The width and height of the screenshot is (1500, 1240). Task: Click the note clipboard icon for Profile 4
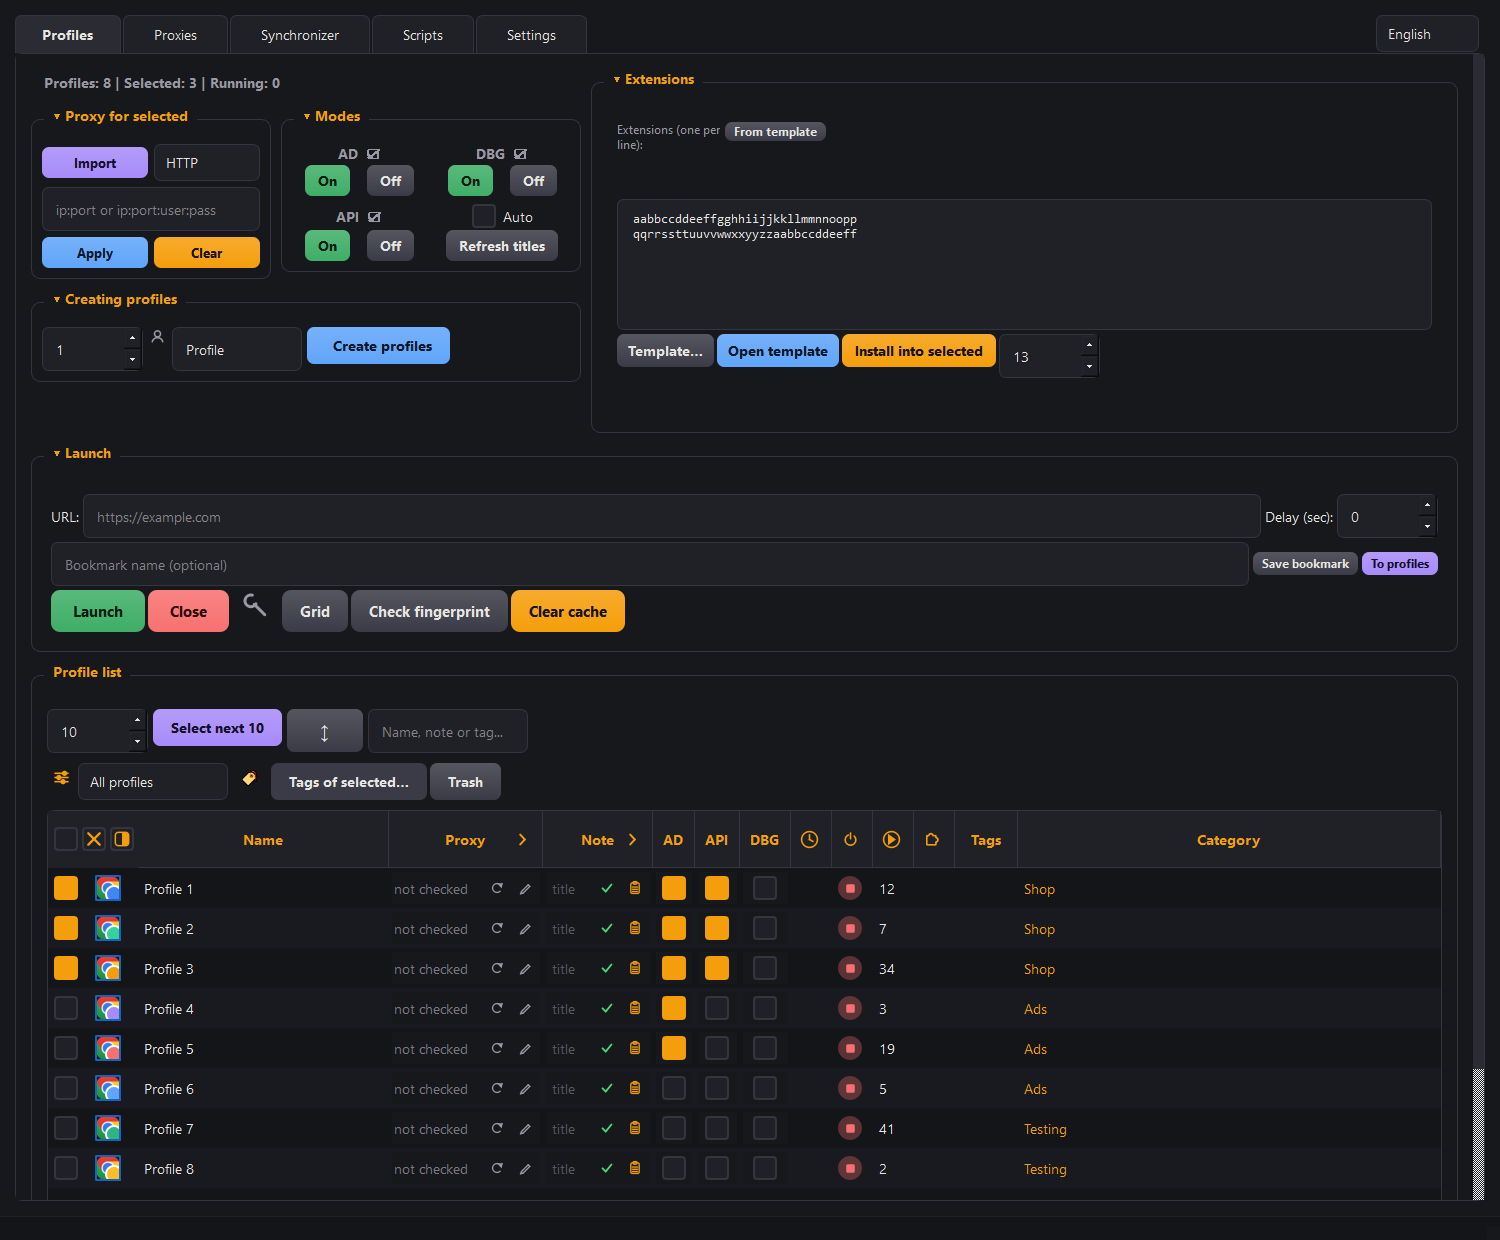pos(635,1008)
